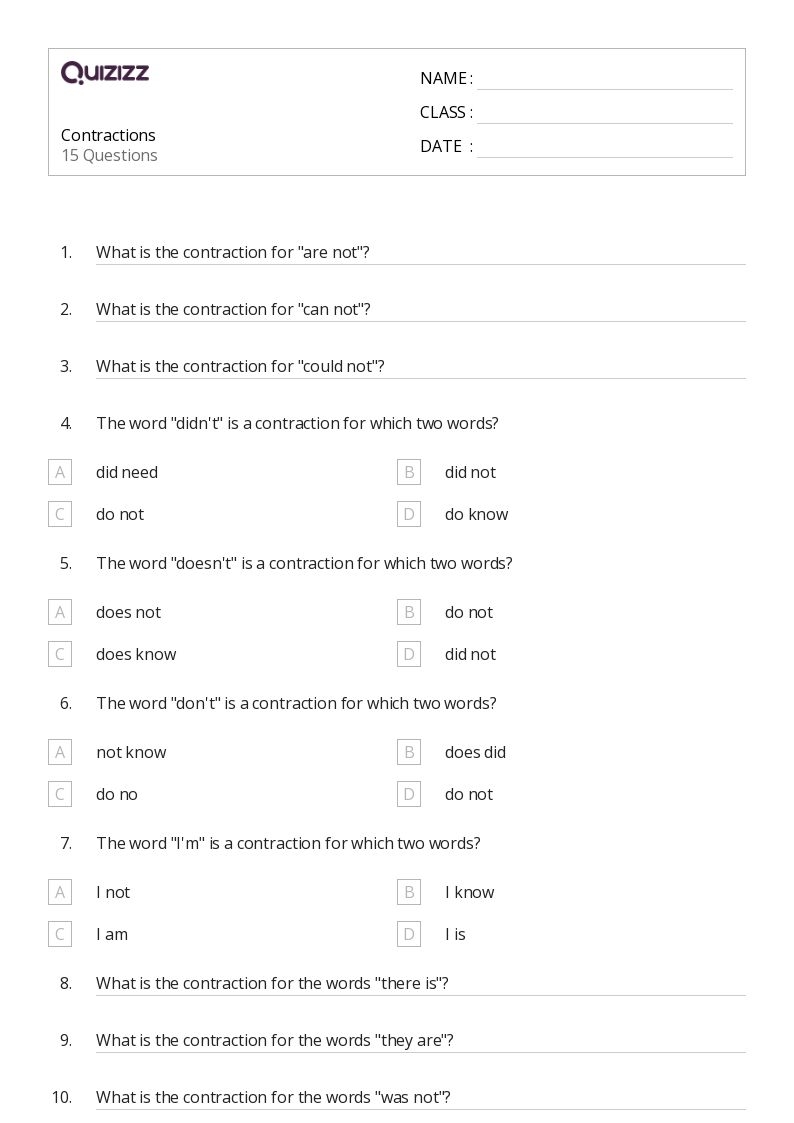The width and height of the screenshot is (794, 1123).
Task: Select option A 'does not' for question 5
Action: tap(60, 612)
